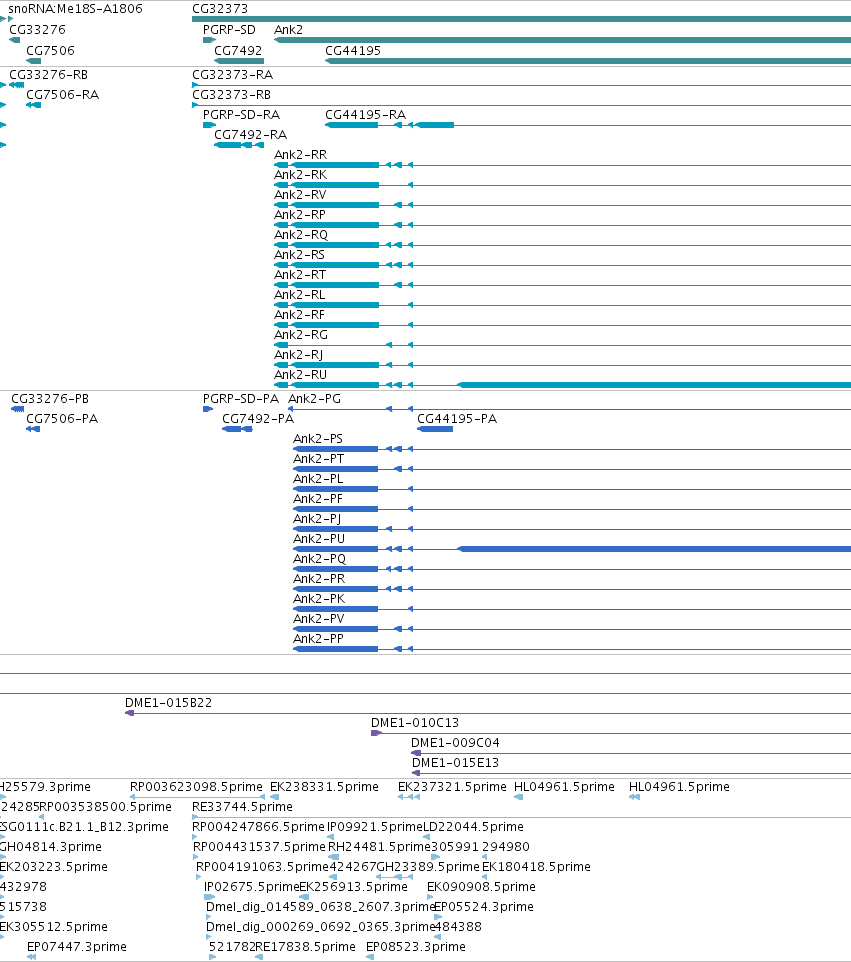Click the Ank2 gene label
Image resolution: width=851 pixels, height=962 pixels.
click(288, 29)
